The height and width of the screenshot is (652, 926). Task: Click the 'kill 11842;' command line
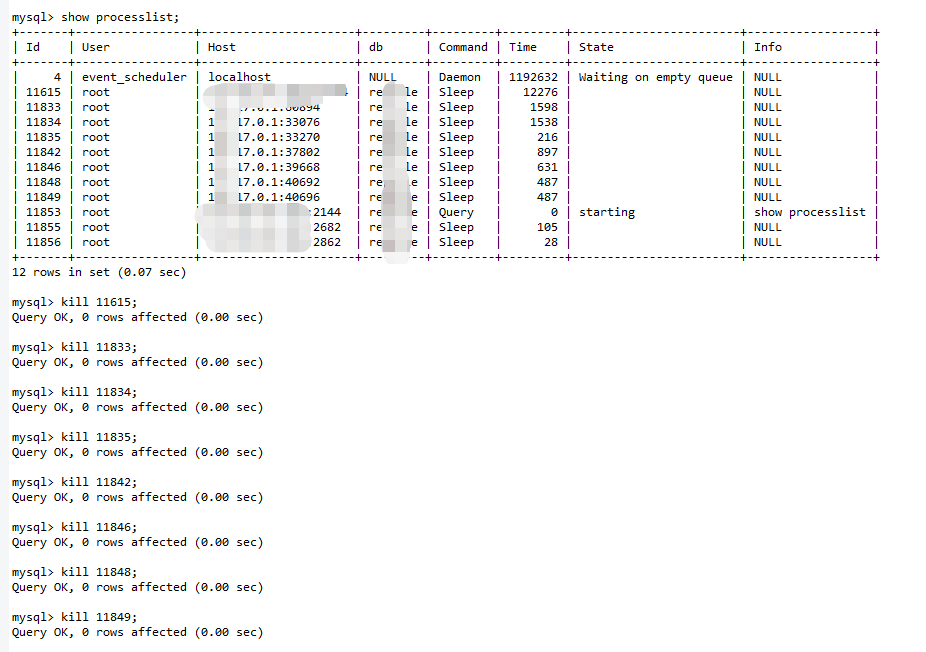(x=99, y=483)
